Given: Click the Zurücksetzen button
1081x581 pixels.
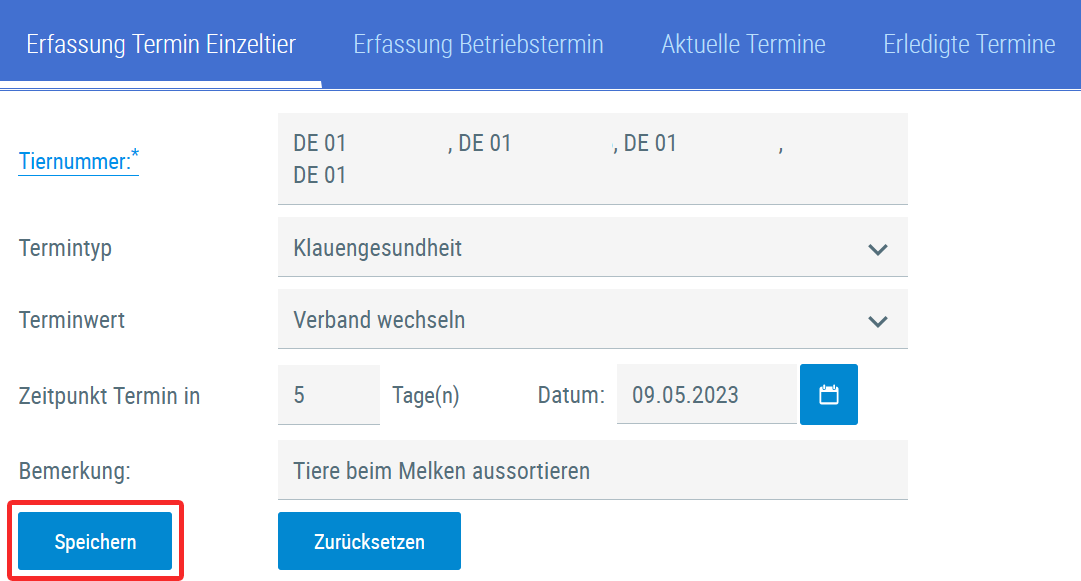Looking at the screenshot, I should [369, 542].
